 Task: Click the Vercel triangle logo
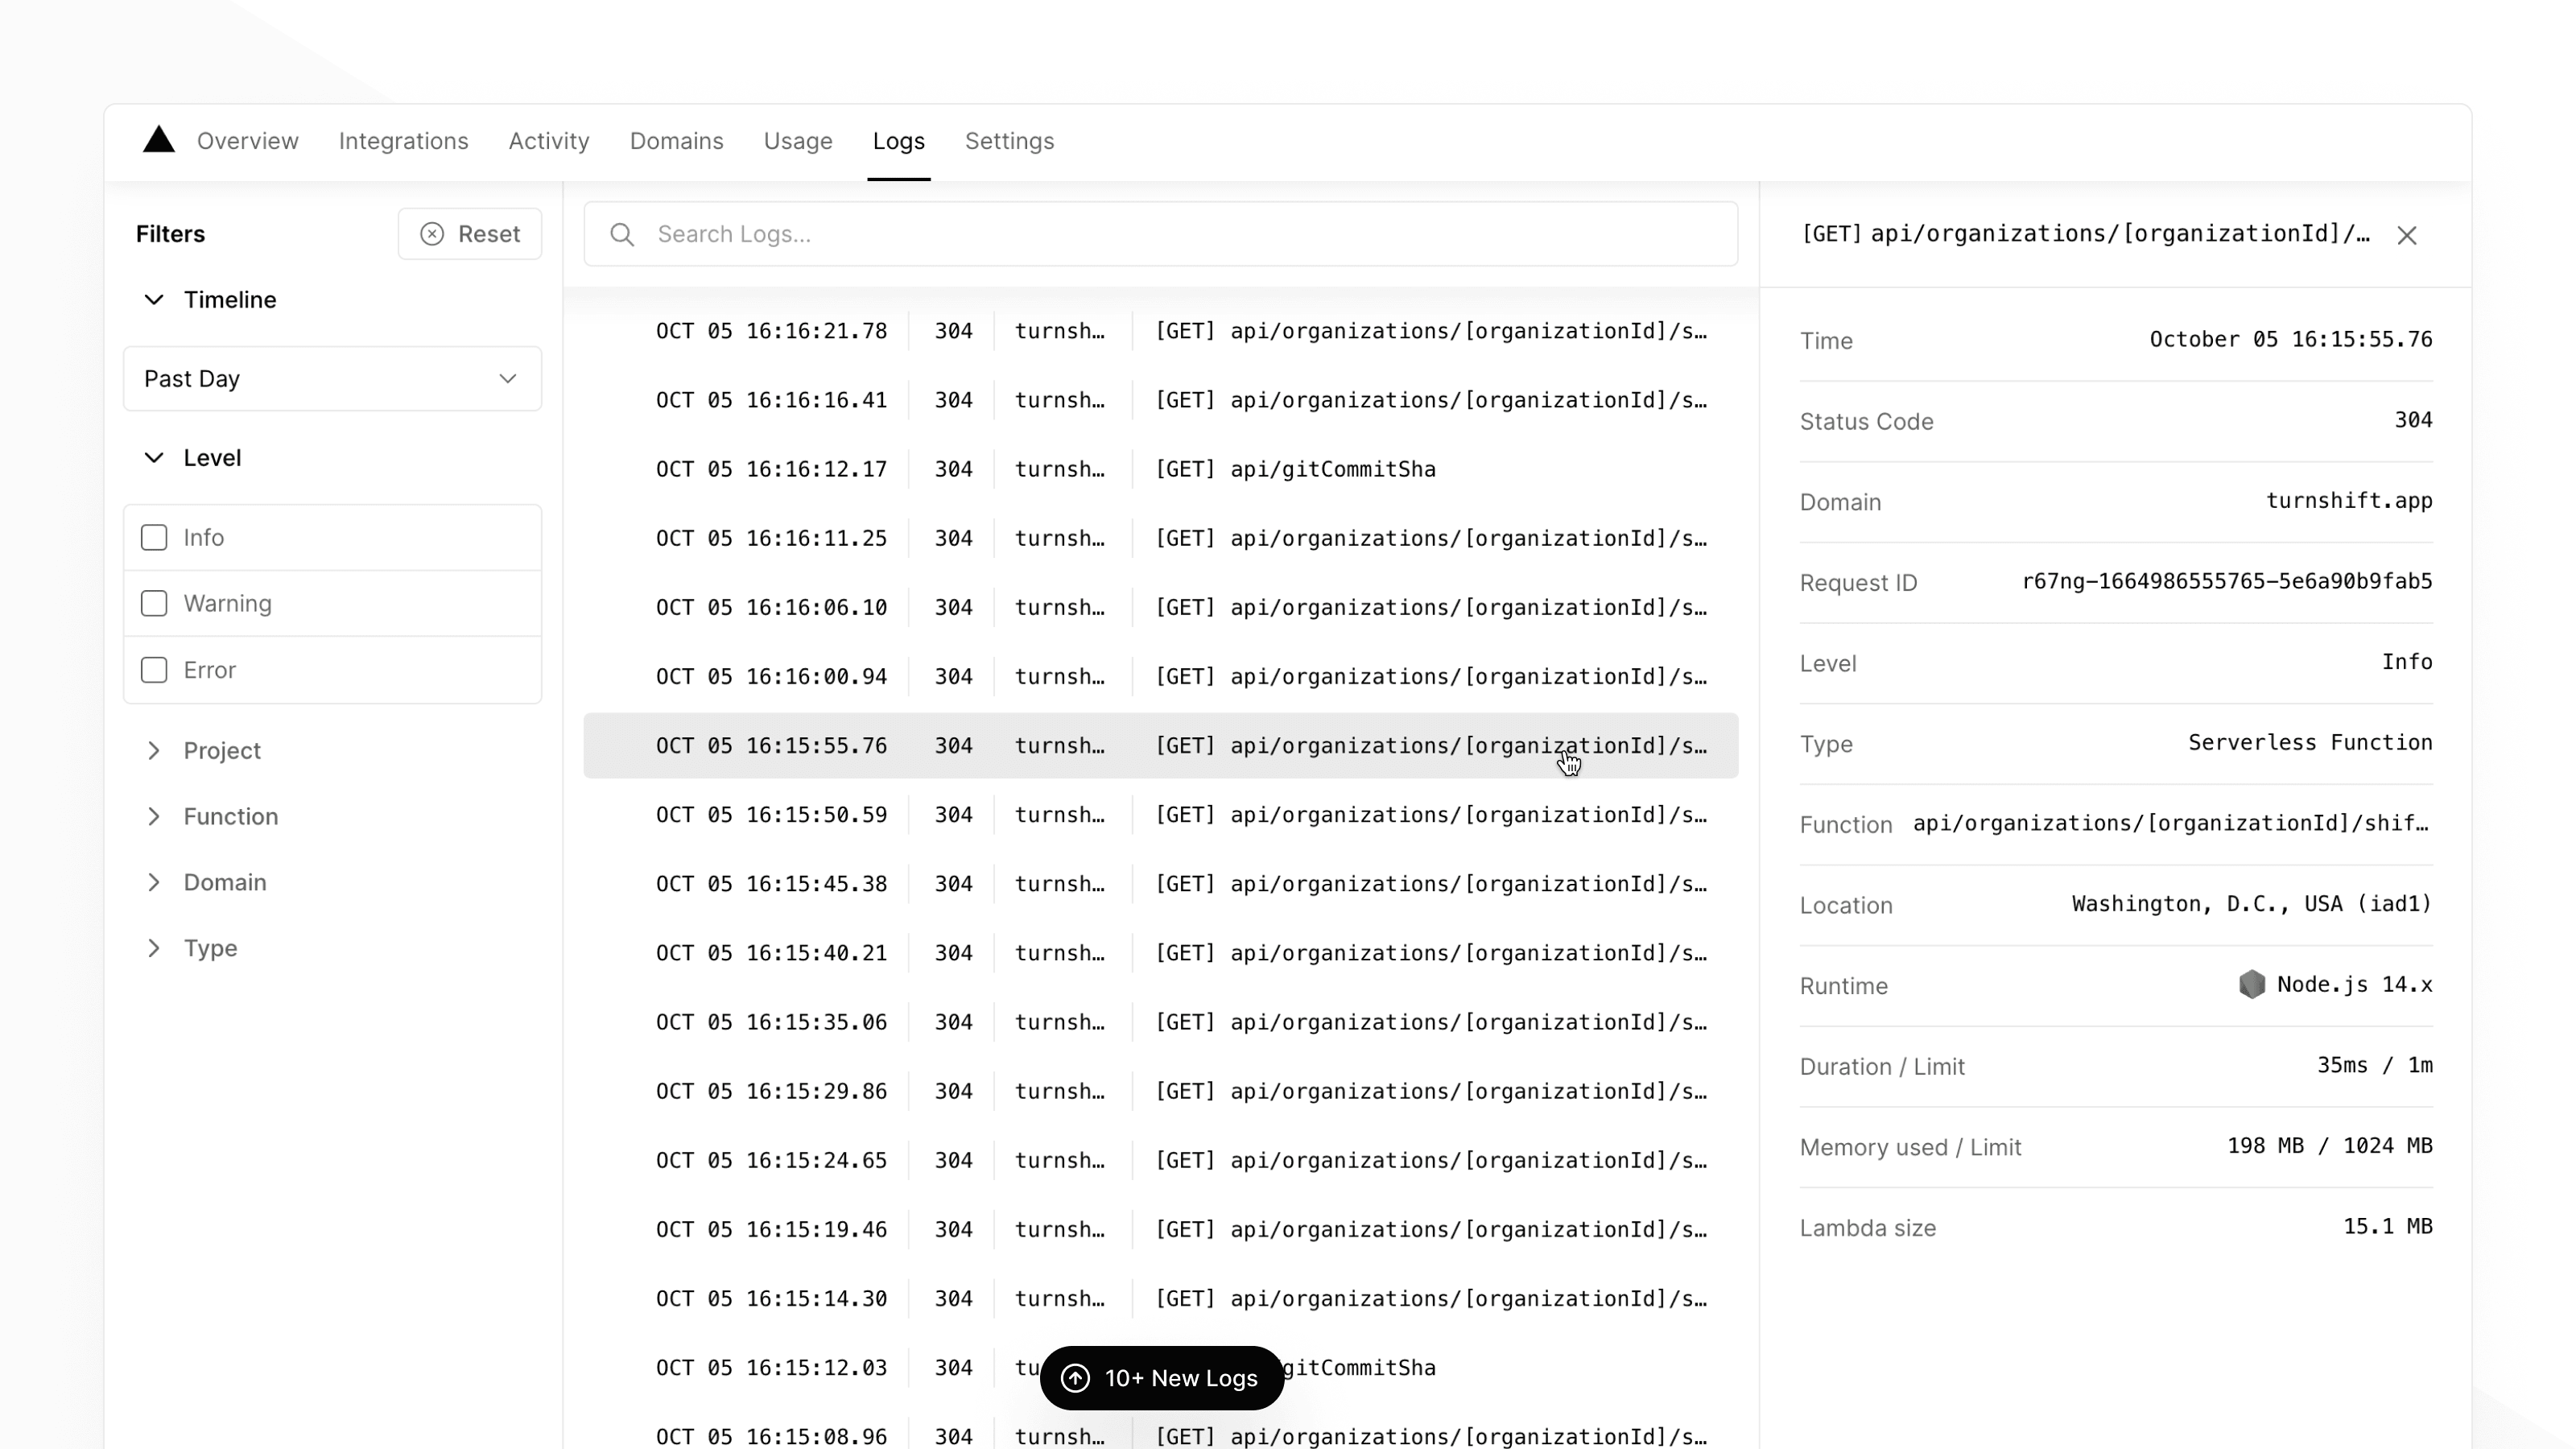(x=157, y=140)
